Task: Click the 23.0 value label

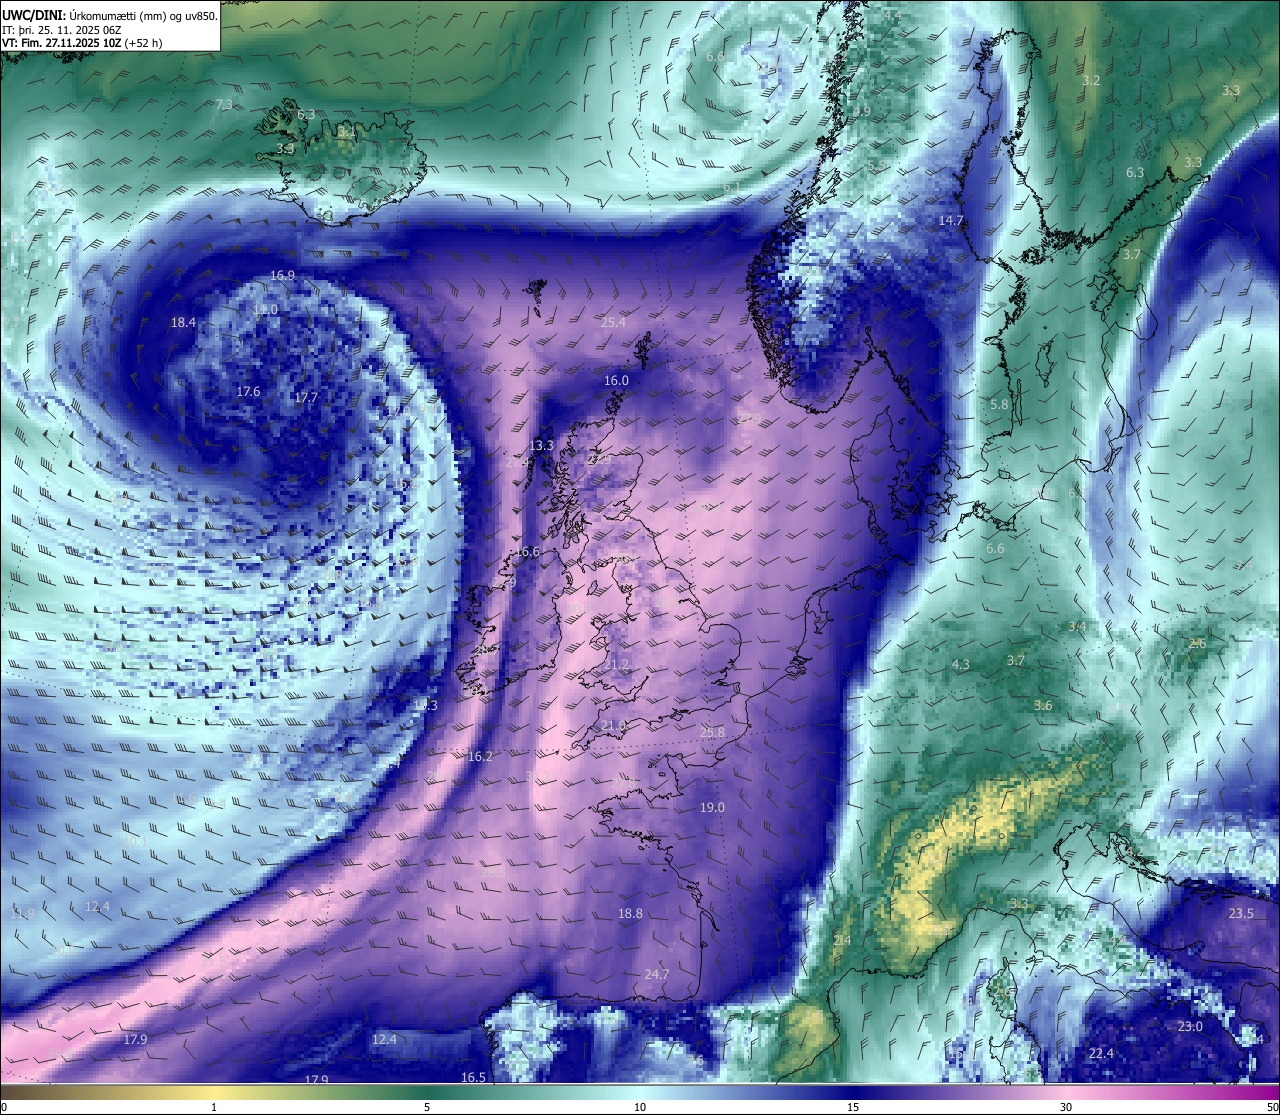Action: [x=1190, y=1026]
